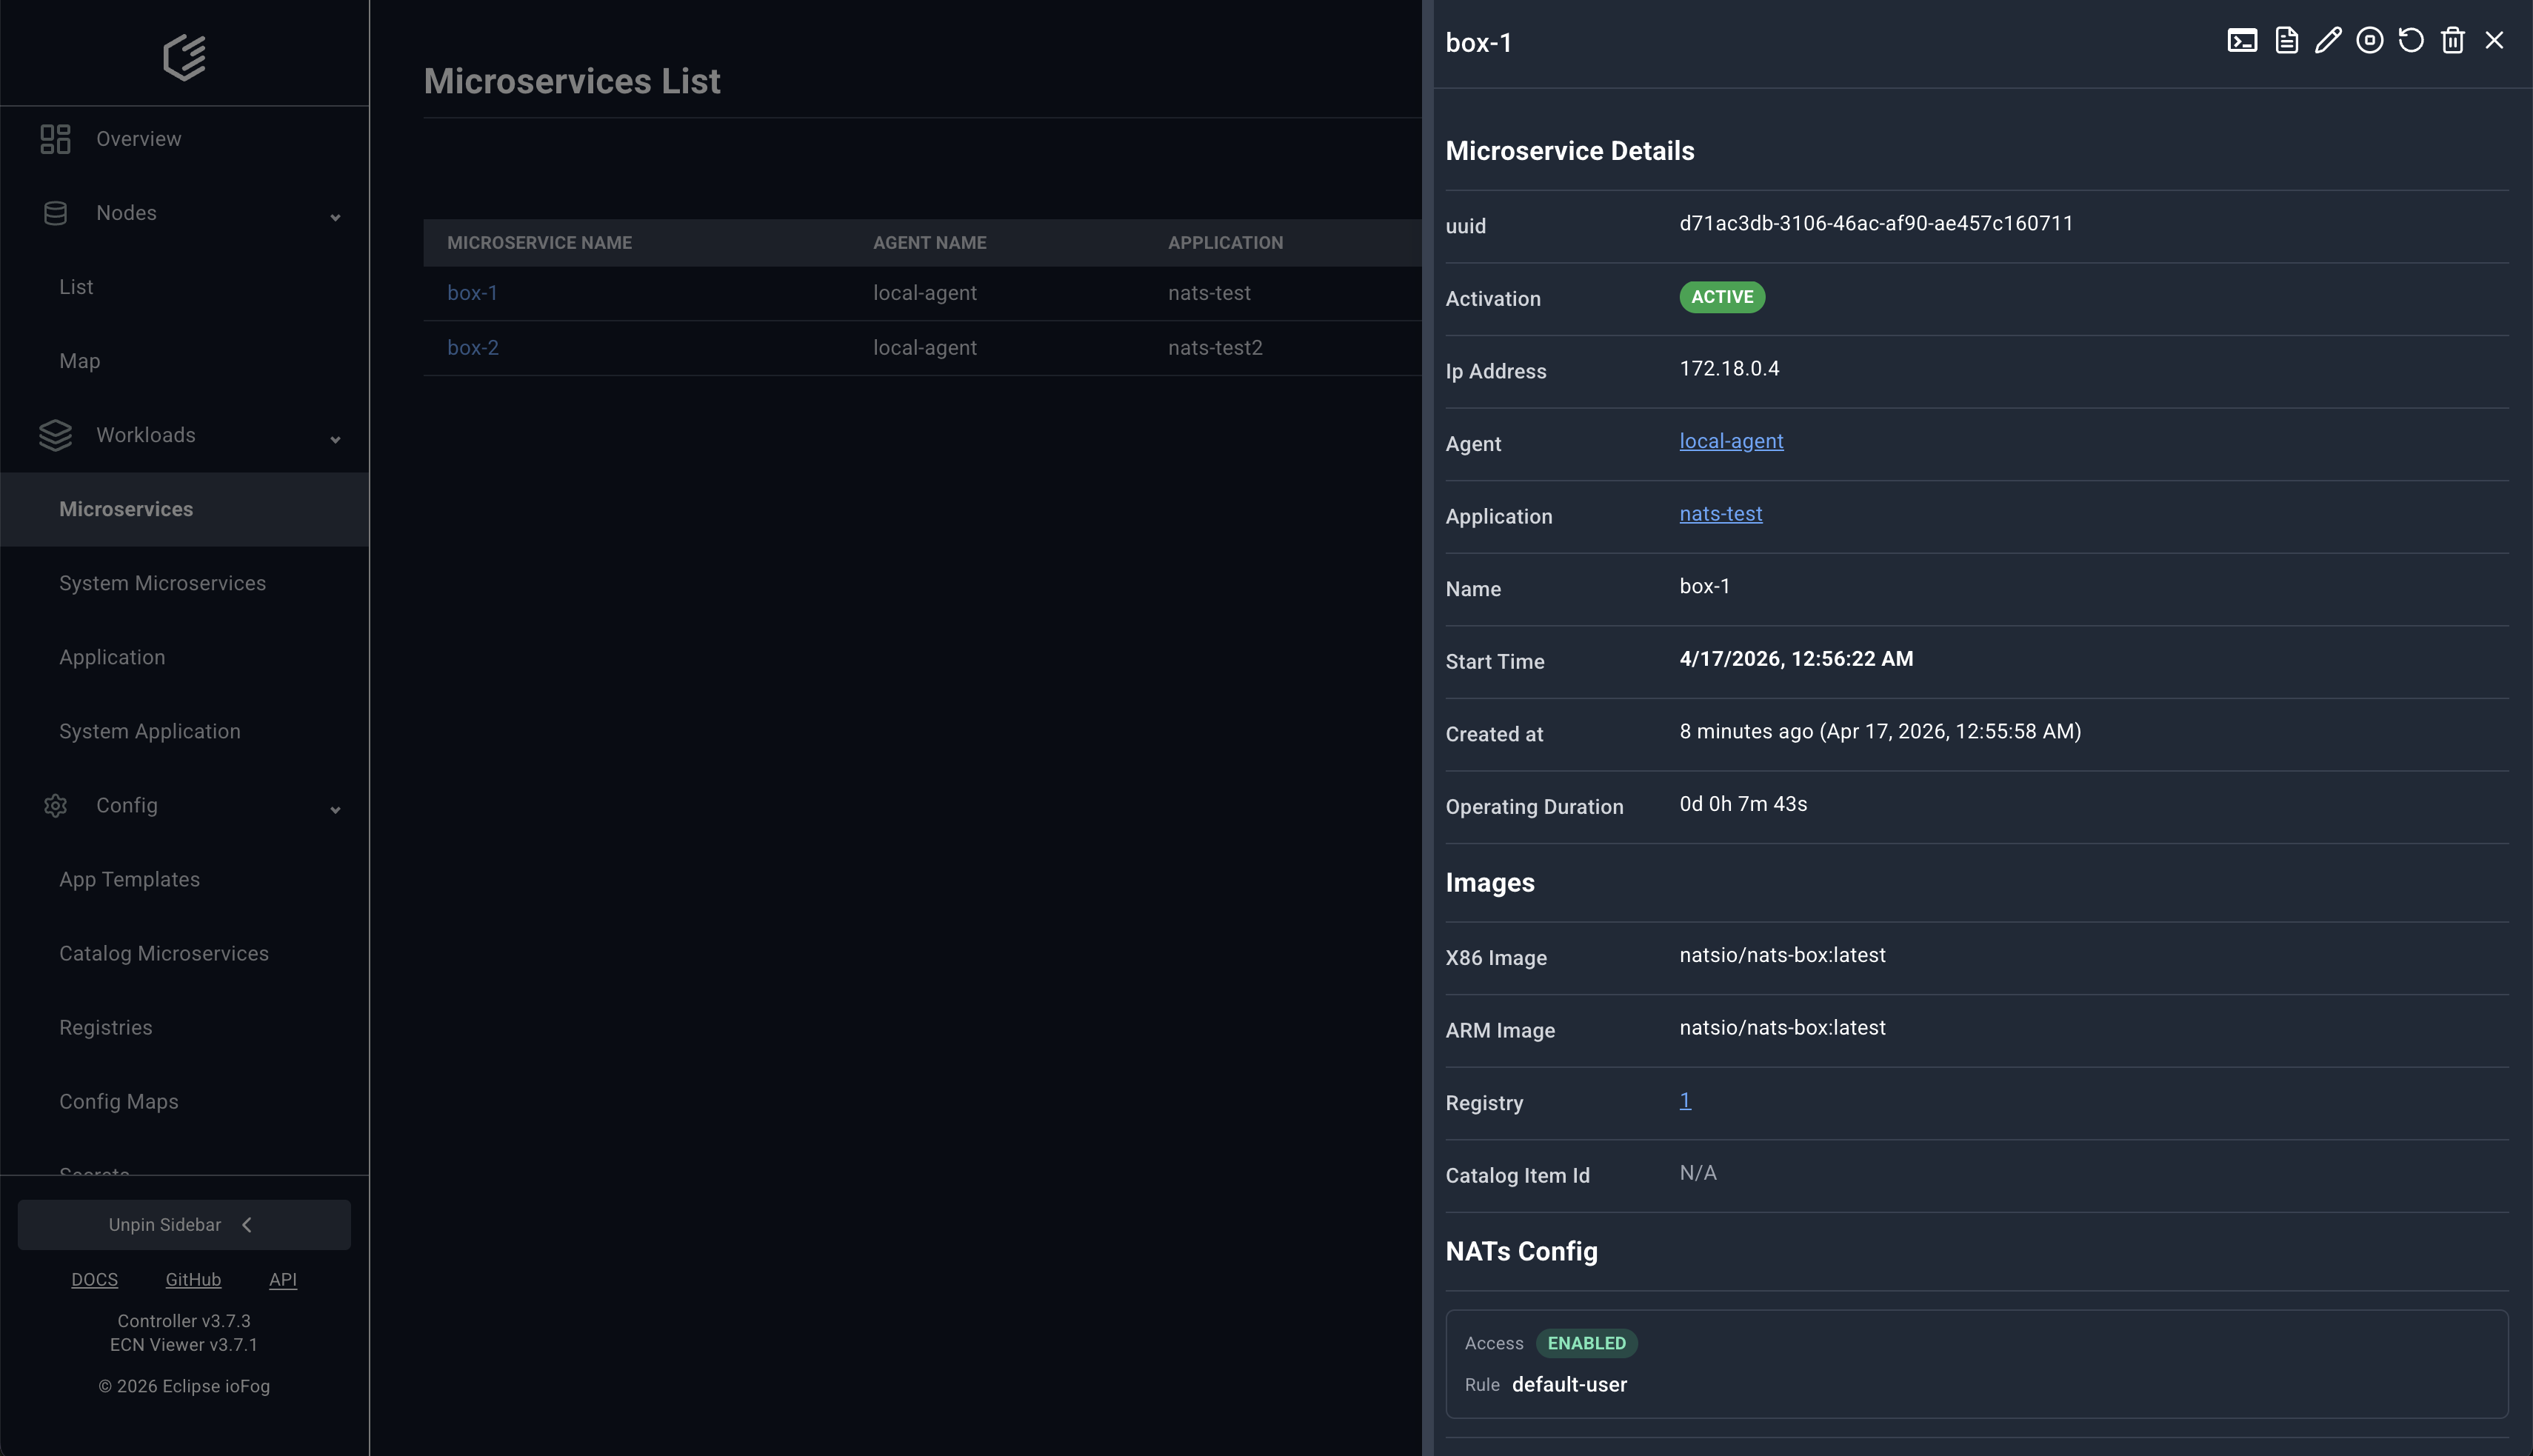The image size is (2533, 1456).
Task: Restart the box-1 microservice
Action: point(2411,40)
